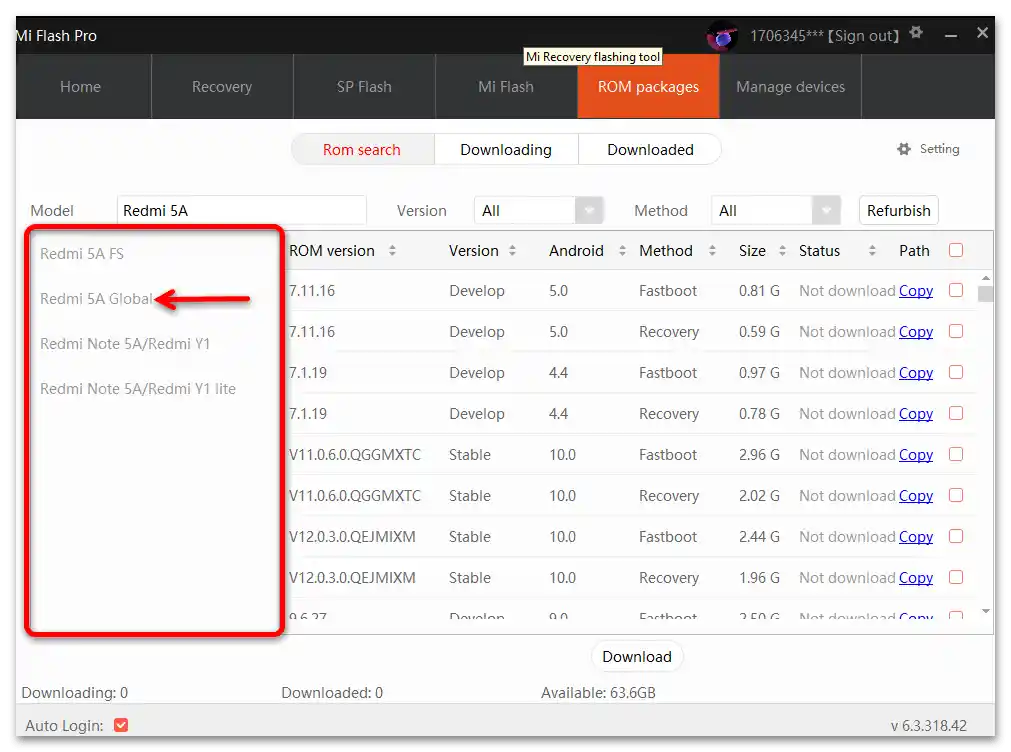Choose Redmi Note 5A/Redmi Y1 lite suggestion
The height and width of the screenshot is (752, 1011).
click(x=138, y=389)
